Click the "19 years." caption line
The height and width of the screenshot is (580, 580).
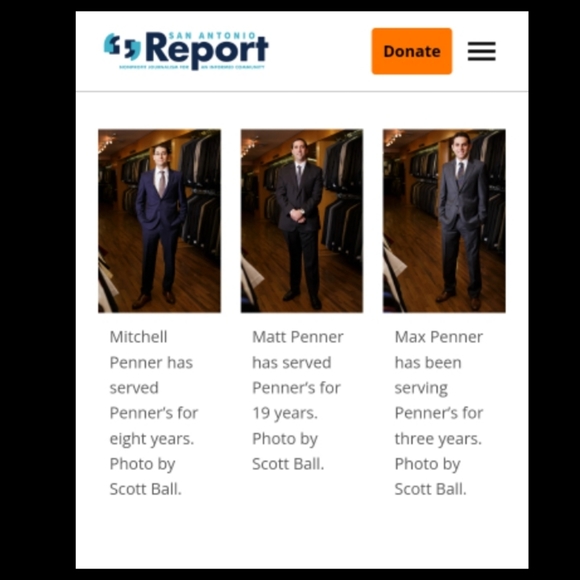pos(285,413)
